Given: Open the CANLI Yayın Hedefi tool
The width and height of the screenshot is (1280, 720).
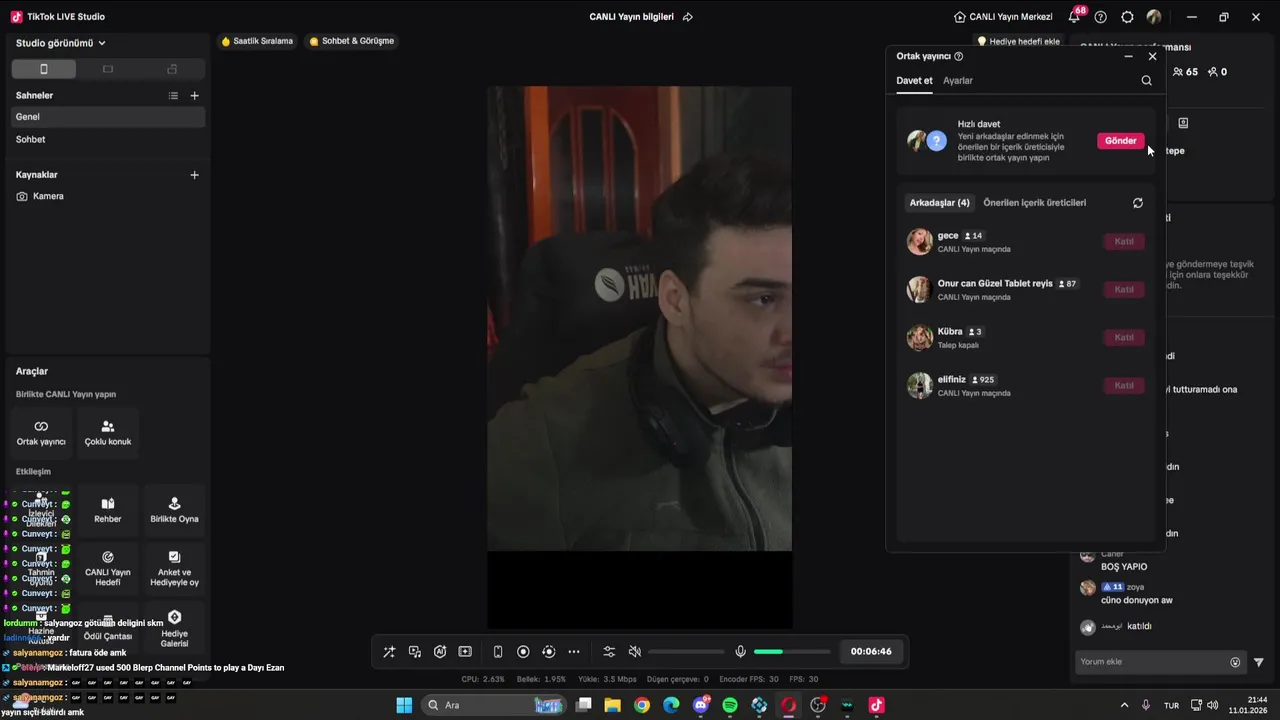Looking at the screenshot, I should pos(108,568).
